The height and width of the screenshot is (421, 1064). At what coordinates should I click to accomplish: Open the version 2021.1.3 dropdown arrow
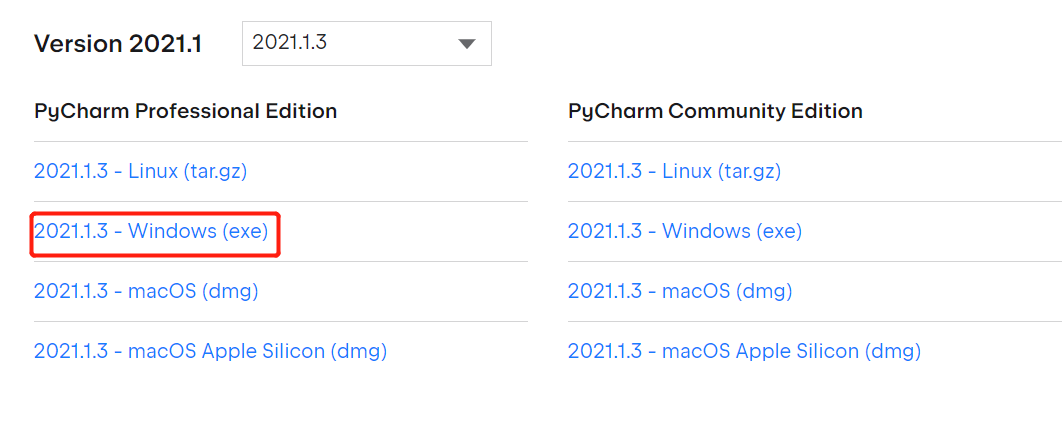tap(466, 44)
